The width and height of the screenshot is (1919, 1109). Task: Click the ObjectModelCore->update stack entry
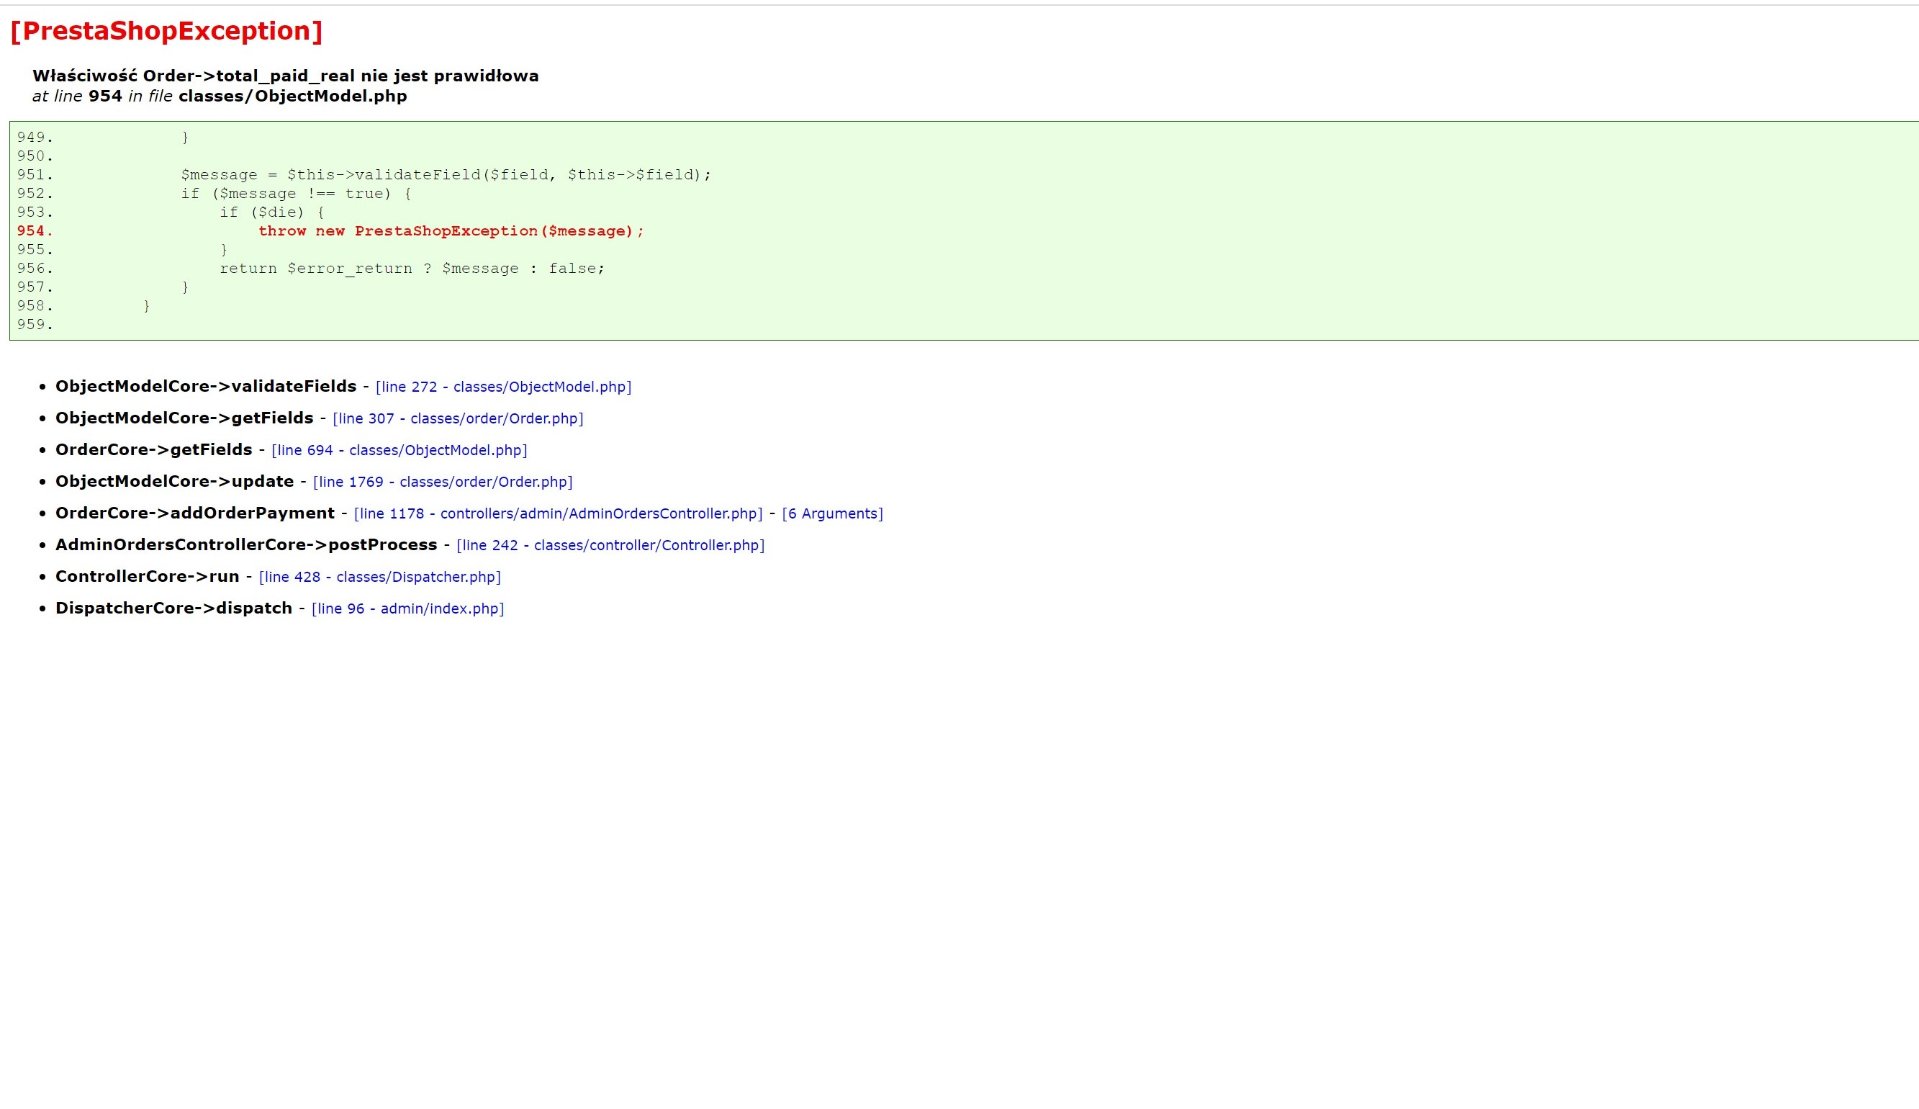pyautogui.click(x=175, y=482)
